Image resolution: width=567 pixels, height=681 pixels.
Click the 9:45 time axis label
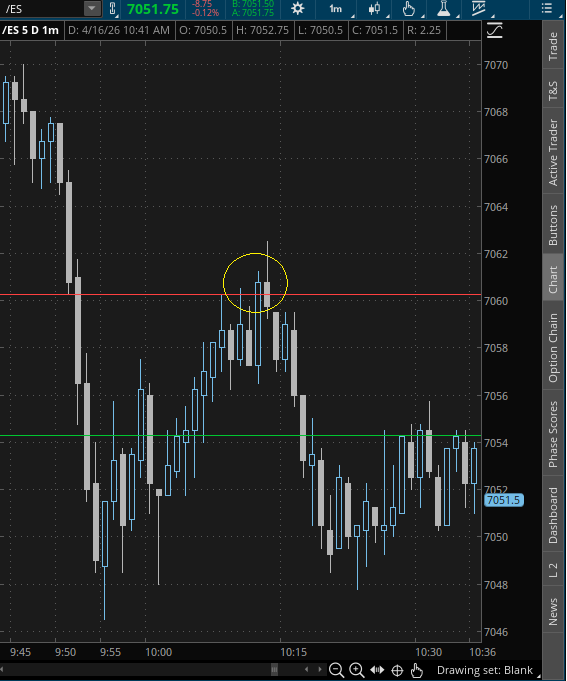tap(20, 652)
